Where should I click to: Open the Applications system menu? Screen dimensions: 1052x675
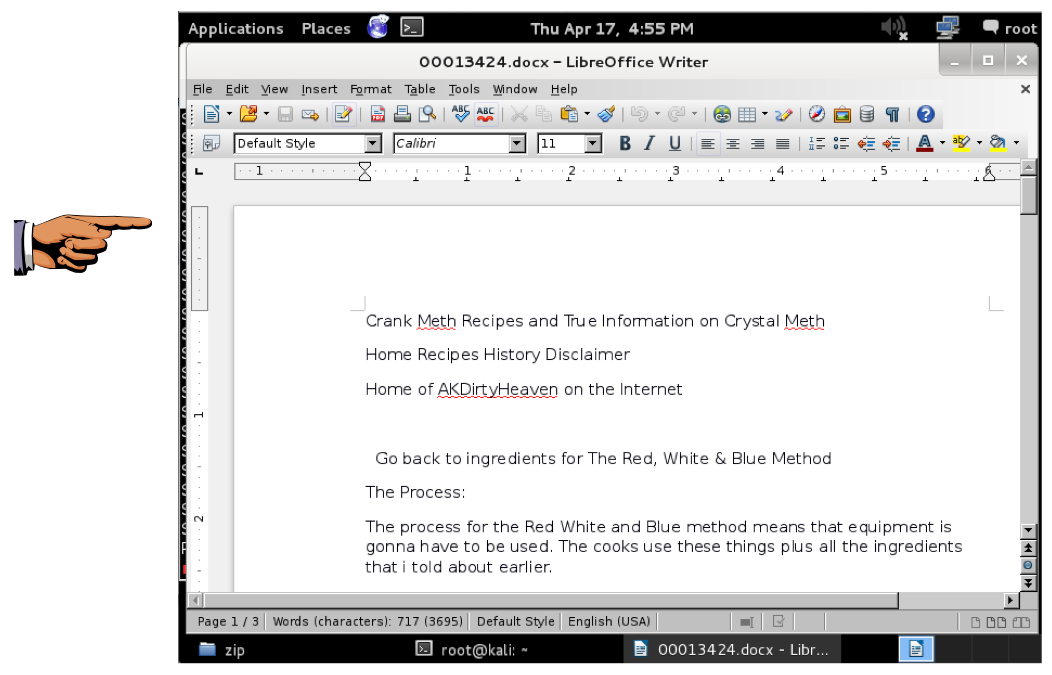point(235,29)
